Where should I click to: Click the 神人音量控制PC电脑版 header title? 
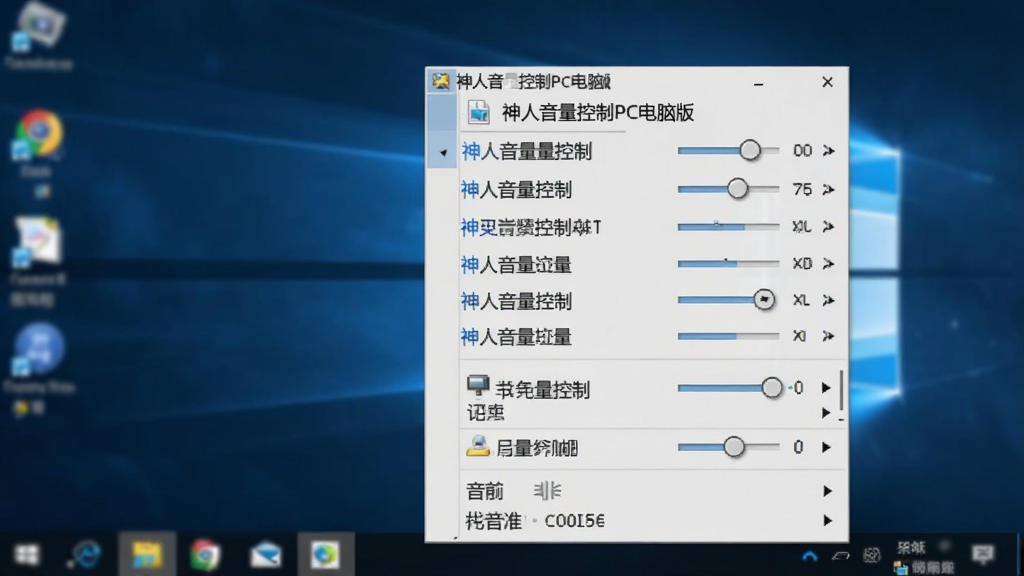(x=598, y=112)
